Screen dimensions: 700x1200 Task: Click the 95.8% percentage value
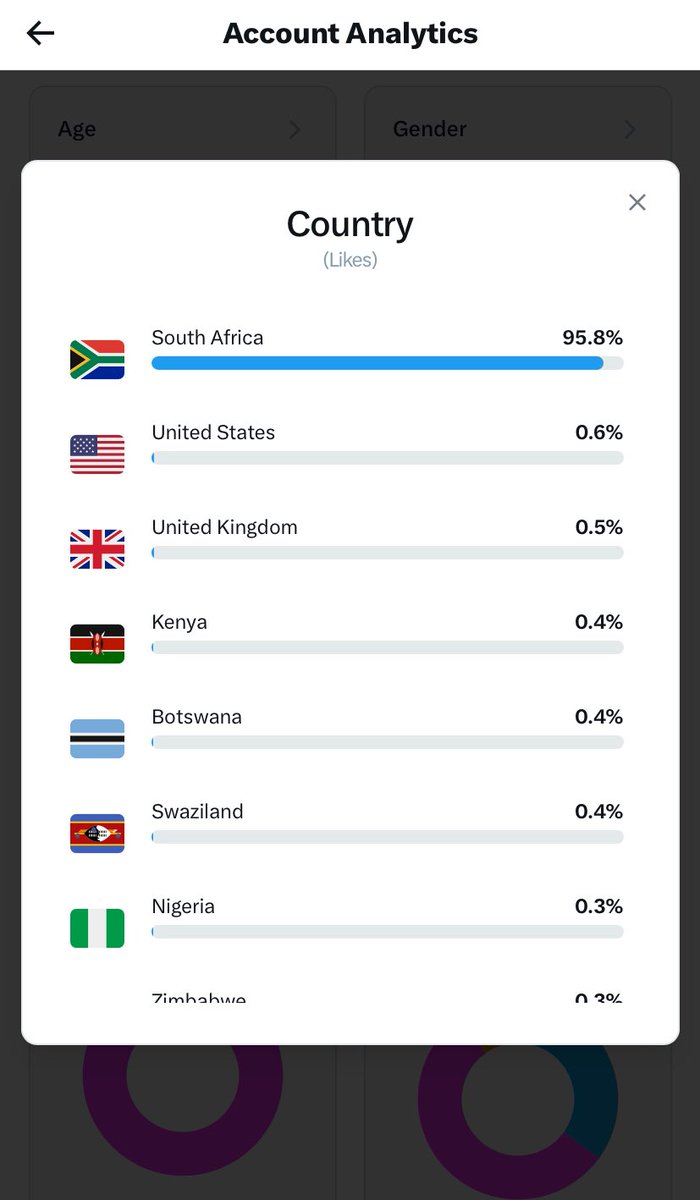coord(592,338)
